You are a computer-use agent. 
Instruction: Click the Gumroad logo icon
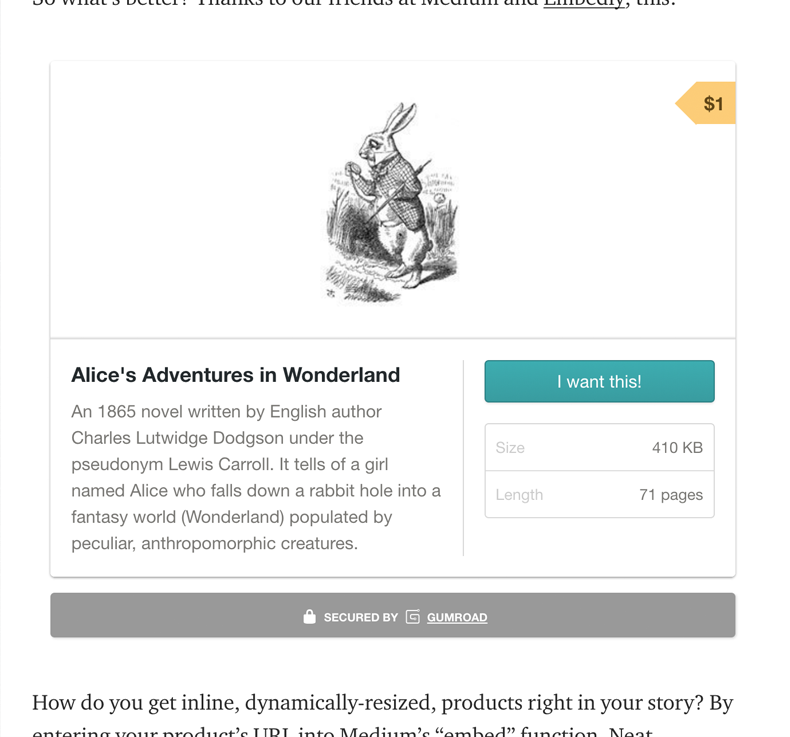click(x=413, y=617)
